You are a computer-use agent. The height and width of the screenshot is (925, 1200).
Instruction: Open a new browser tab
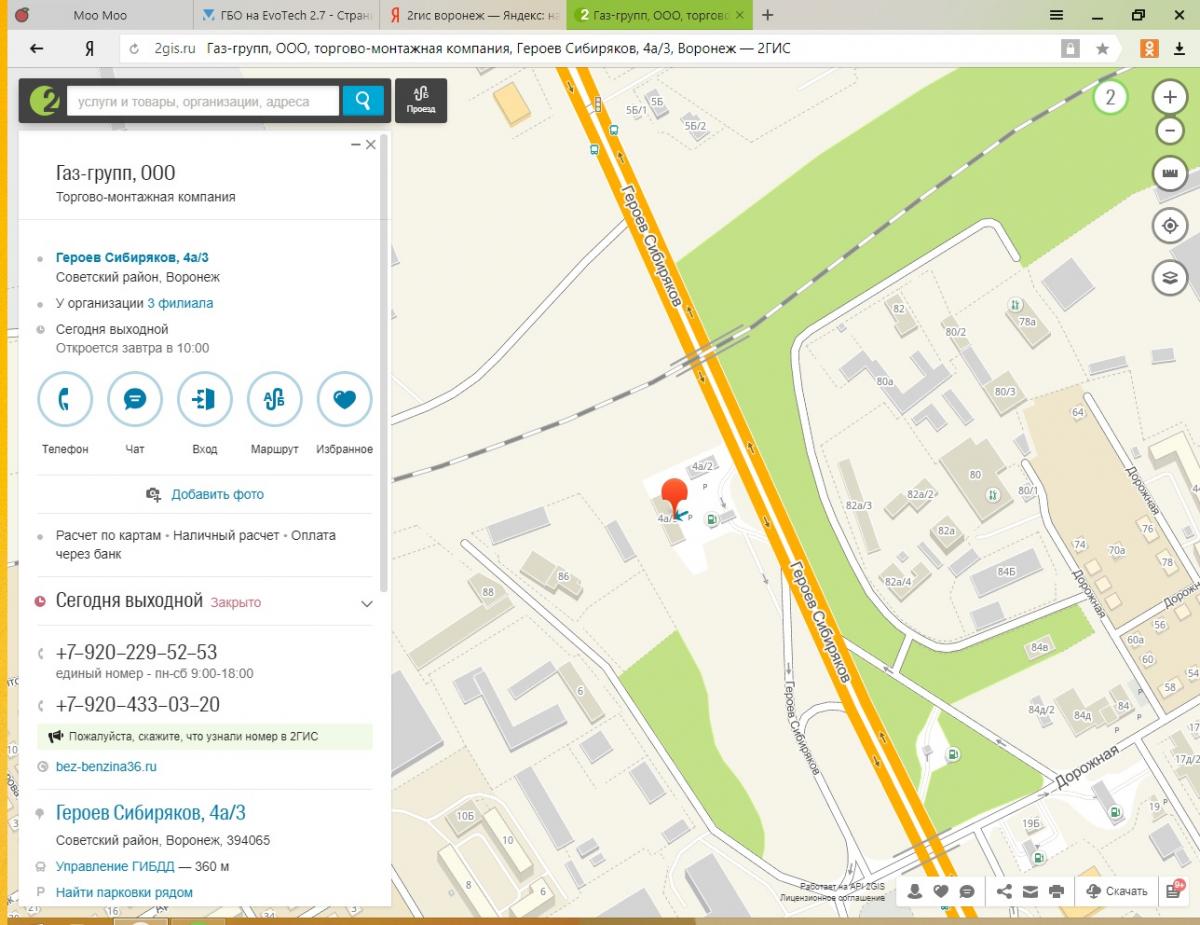pos(768,15)
